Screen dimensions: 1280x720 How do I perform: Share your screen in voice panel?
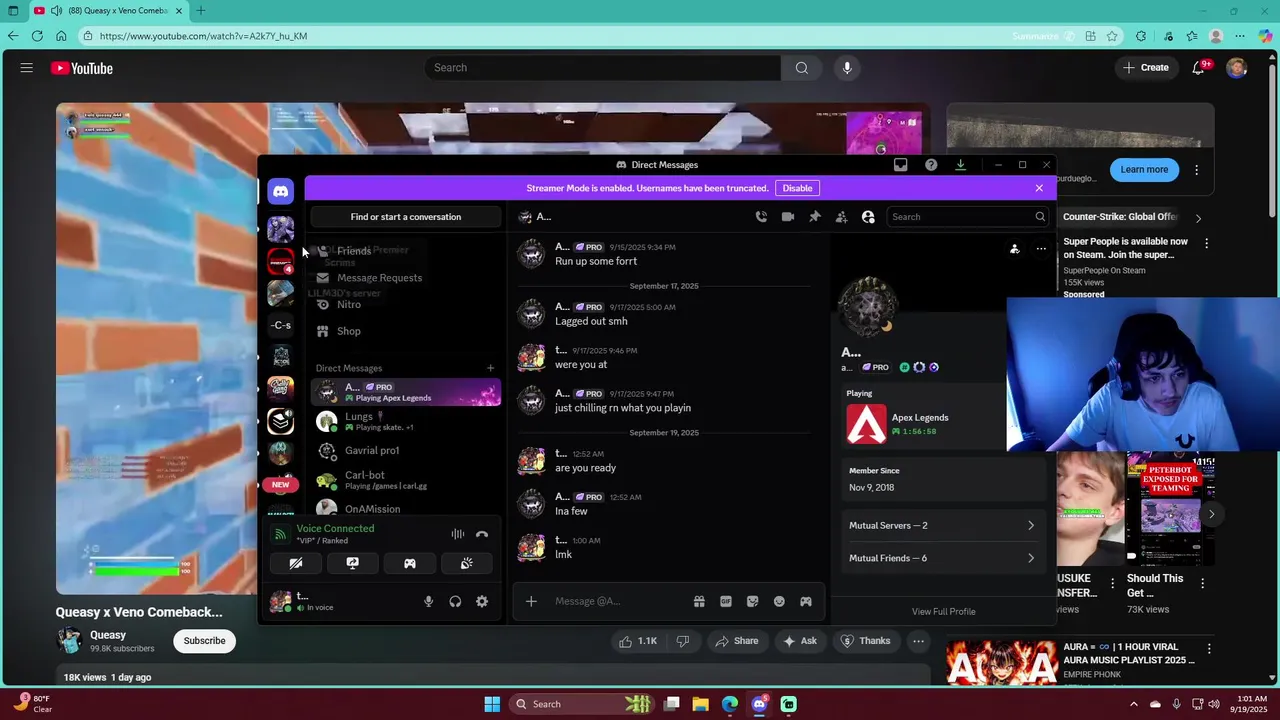(x=352, y=564)
